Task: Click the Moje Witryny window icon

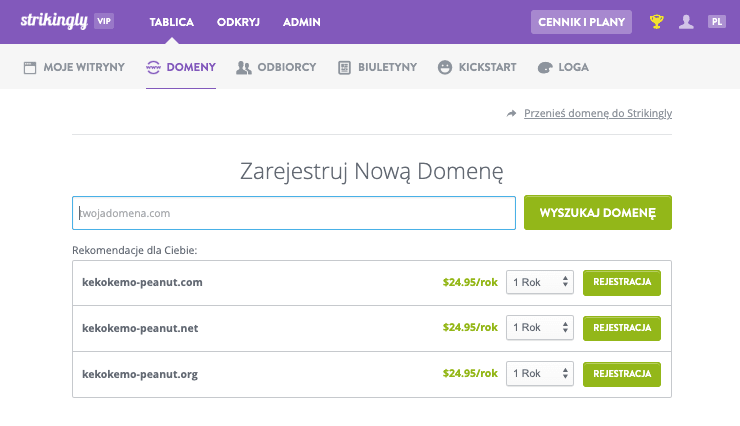Action: tap(30, 67)
